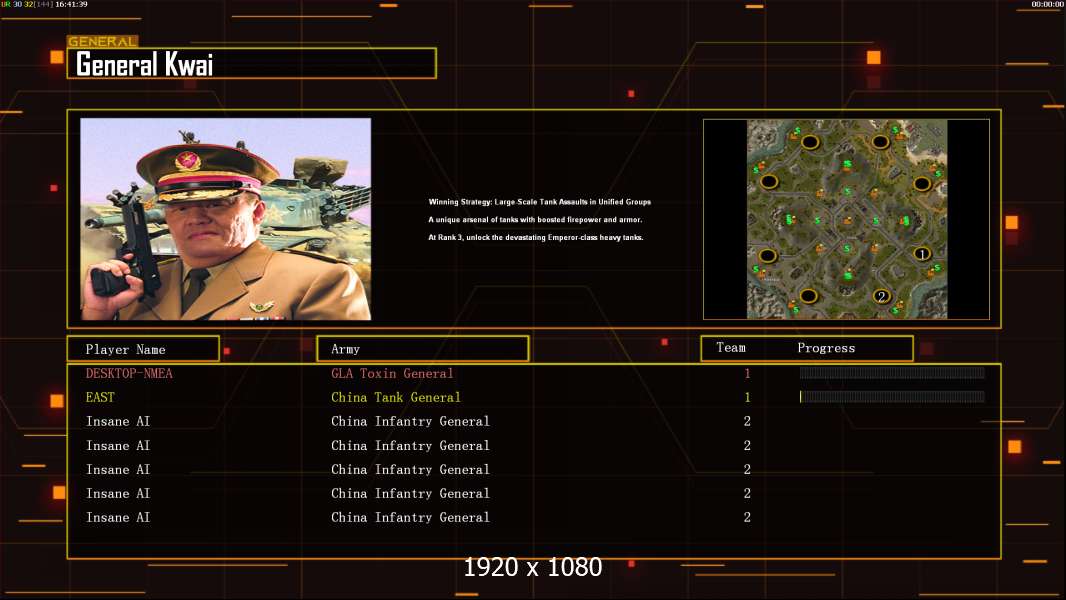Viewport: 1066px width, 600px height.
Task: Click the 'At Rank 3' Emperor tanks line
Action: click(x=536, y=237)
